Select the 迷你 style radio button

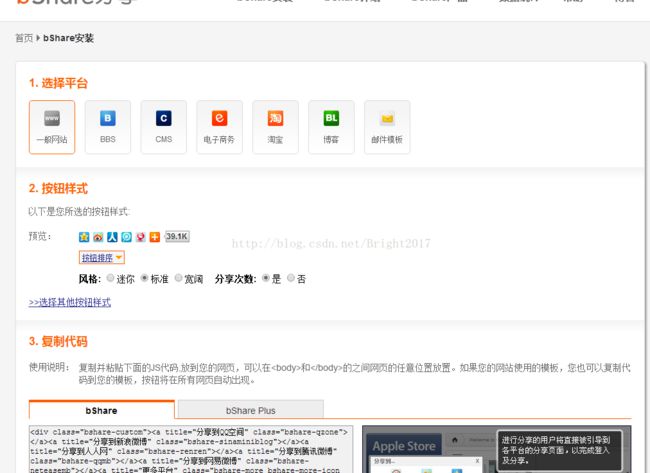[110, 278]
